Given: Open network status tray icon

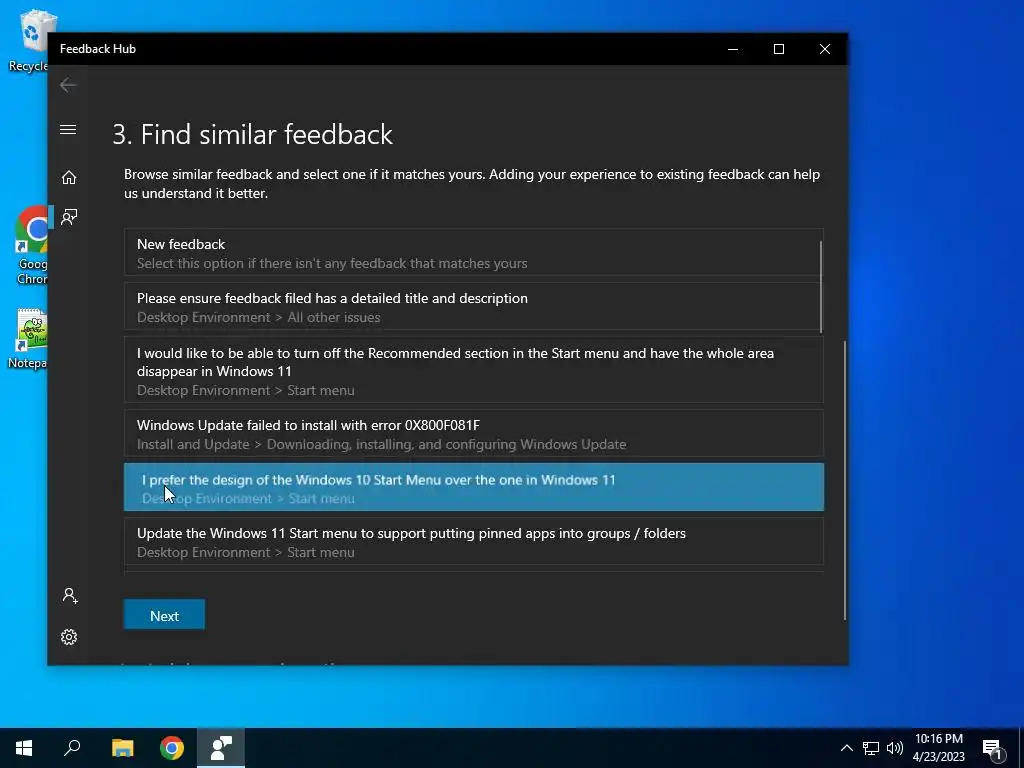Looking at the screenshot, I should pos(871,748).
